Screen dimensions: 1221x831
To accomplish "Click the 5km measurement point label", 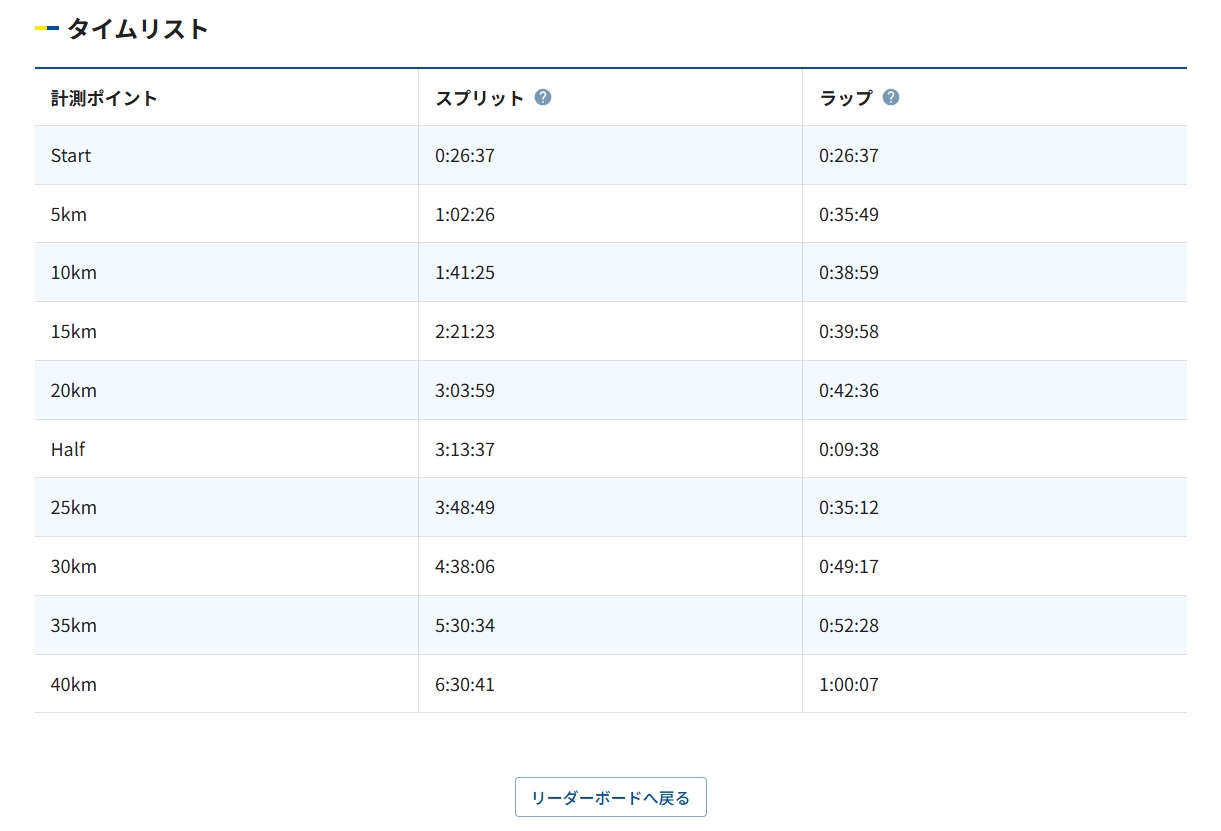I will pos(69,215).
